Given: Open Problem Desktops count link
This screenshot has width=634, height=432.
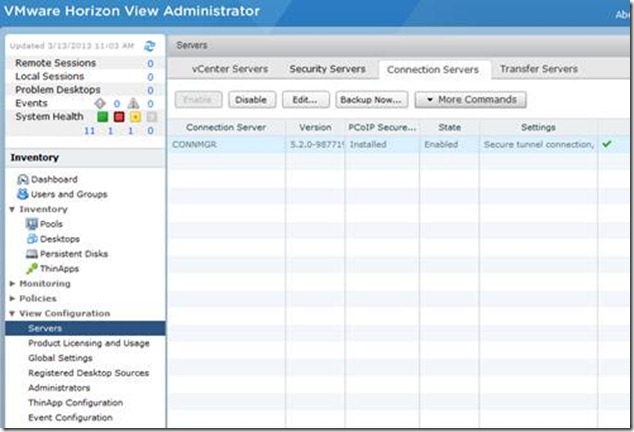Looking at the screenshot, I should click(150, 90).
